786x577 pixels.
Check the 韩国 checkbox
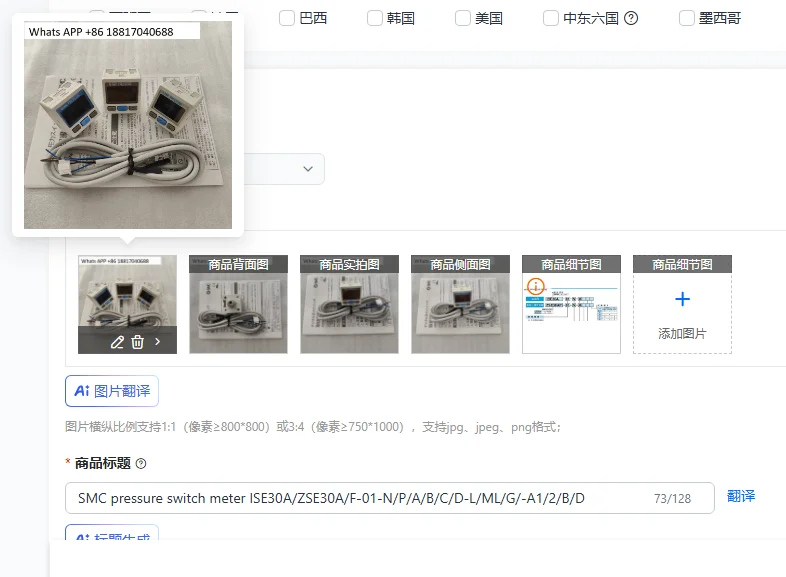[374, 19]
